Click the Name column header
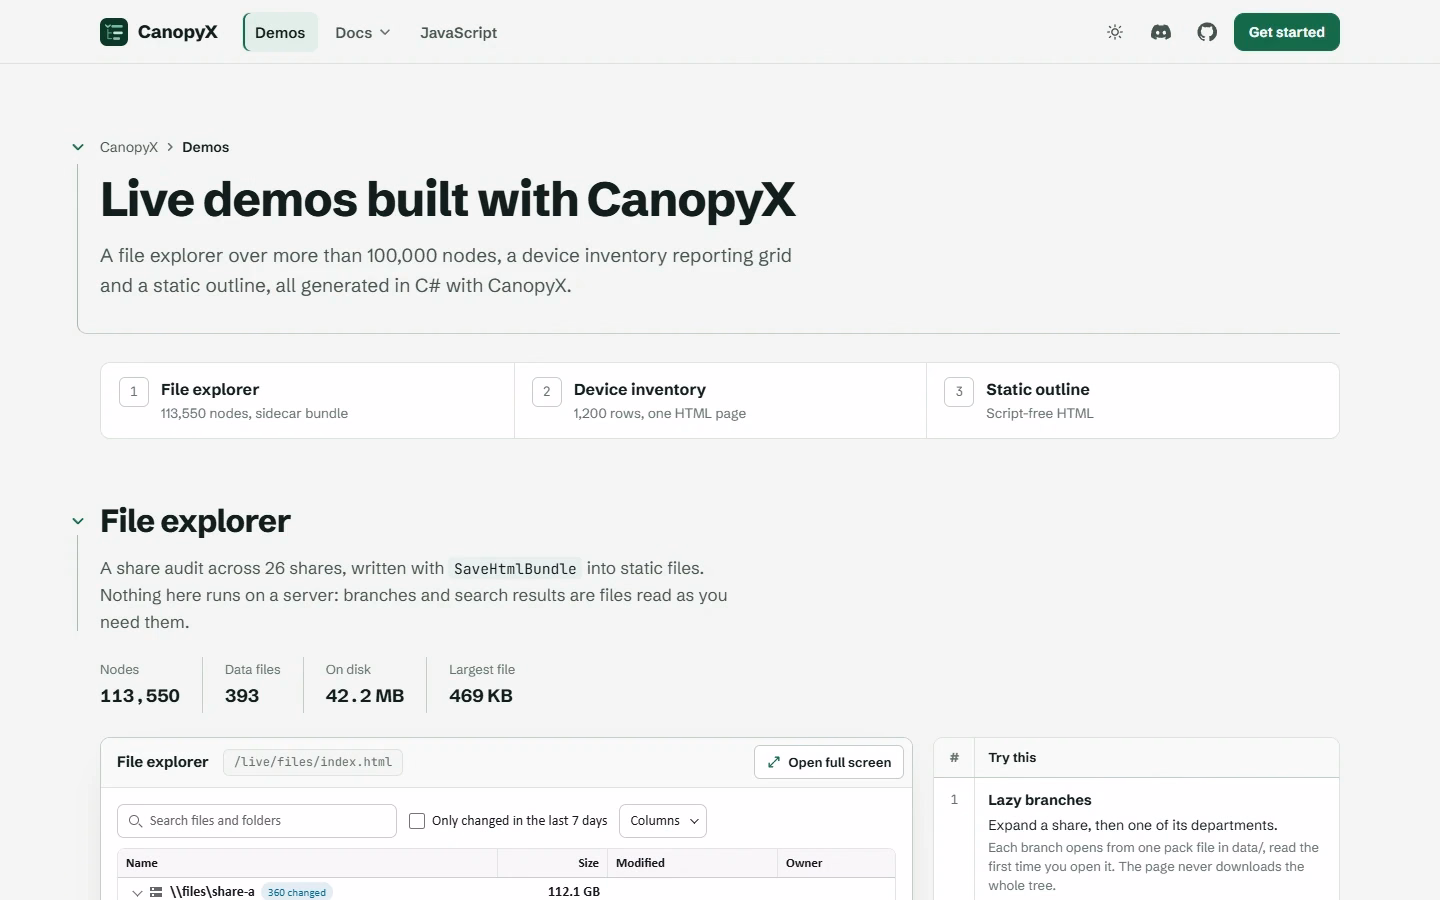This screenshot has width=1440, height=900. coord(307,863)
